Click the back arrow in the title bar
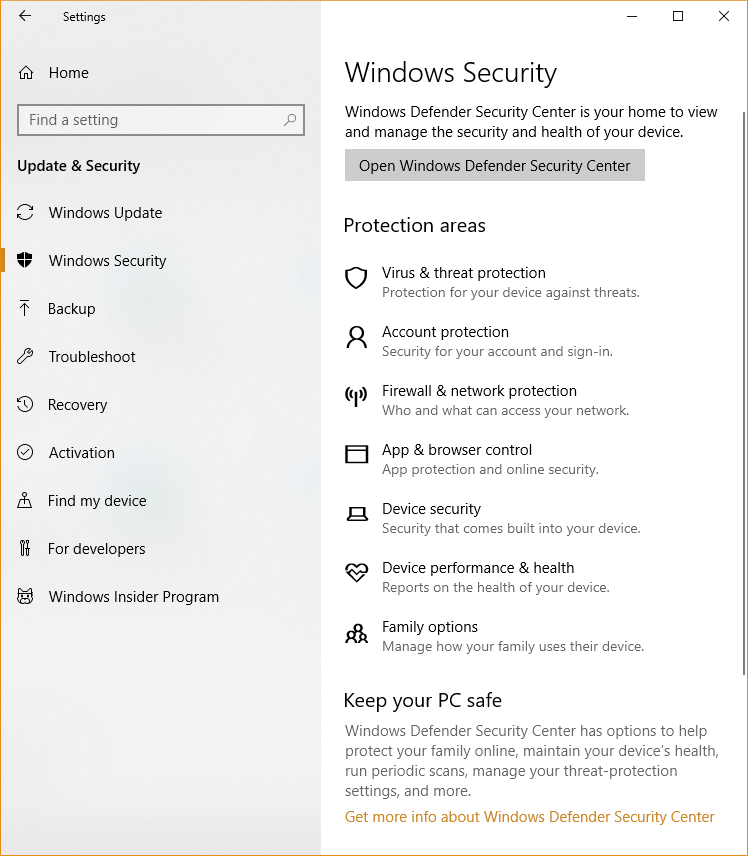The image size is (748, 856). pyautogui.click(x=25, y=16)
